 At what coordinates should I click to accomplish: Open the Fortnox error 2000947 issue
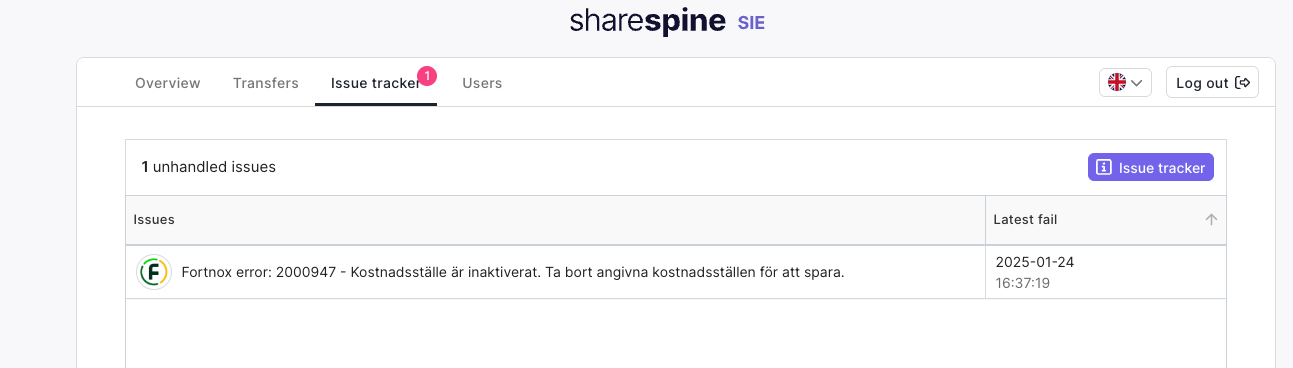513,272
